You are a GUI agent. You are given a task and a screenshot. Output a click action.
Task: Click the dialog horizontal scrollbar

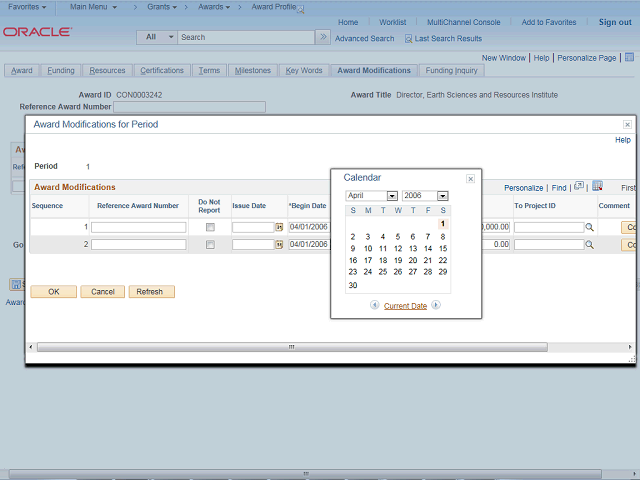tap(292, 347)
